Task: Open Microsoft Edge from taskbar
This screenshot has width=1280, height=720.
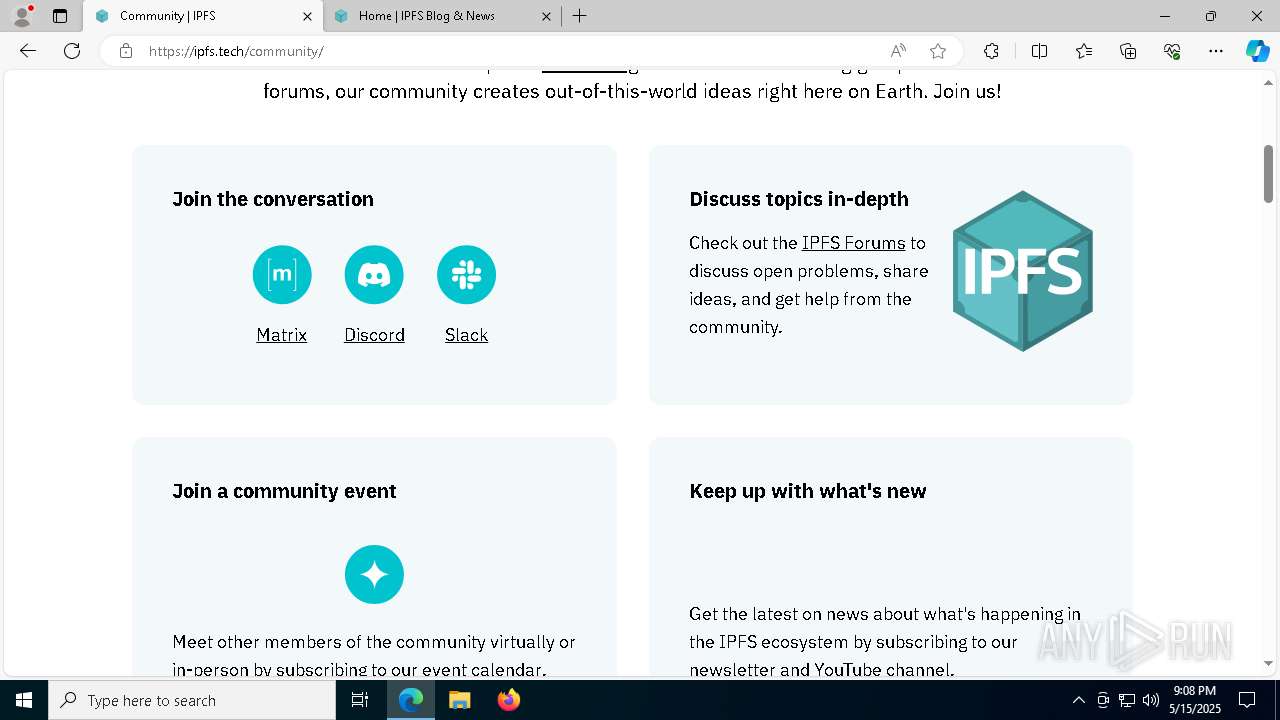Action: (411, 700)
